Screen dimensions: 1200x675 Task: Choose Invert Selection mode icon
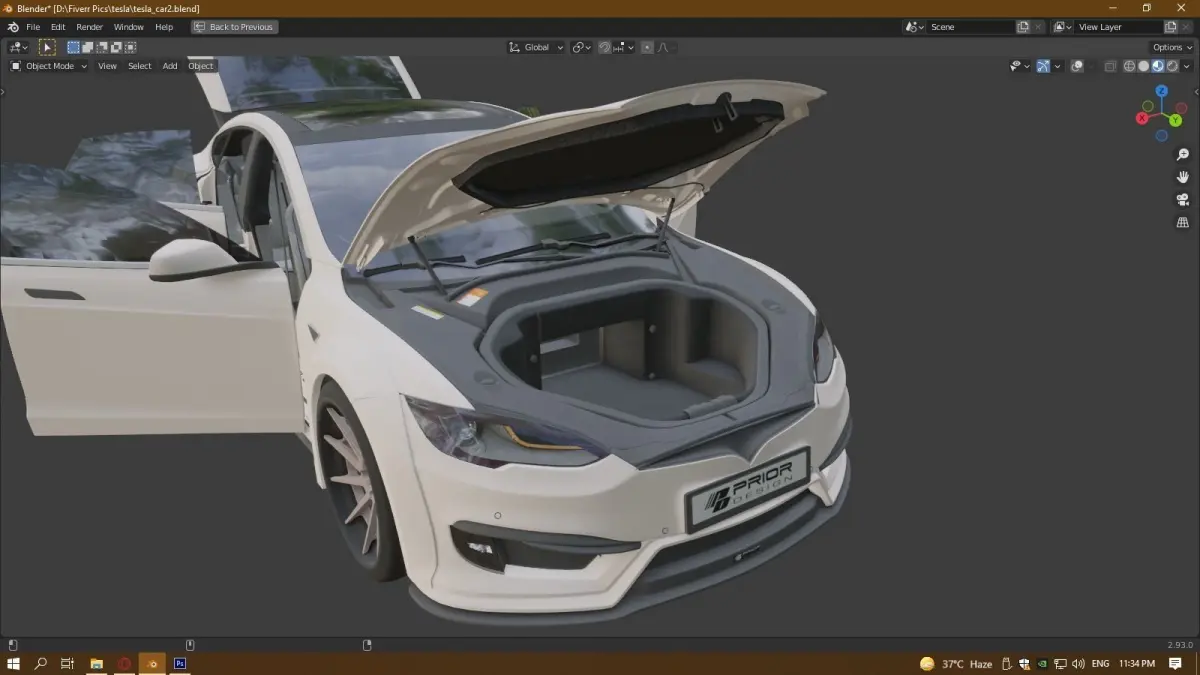click(116, 47)
